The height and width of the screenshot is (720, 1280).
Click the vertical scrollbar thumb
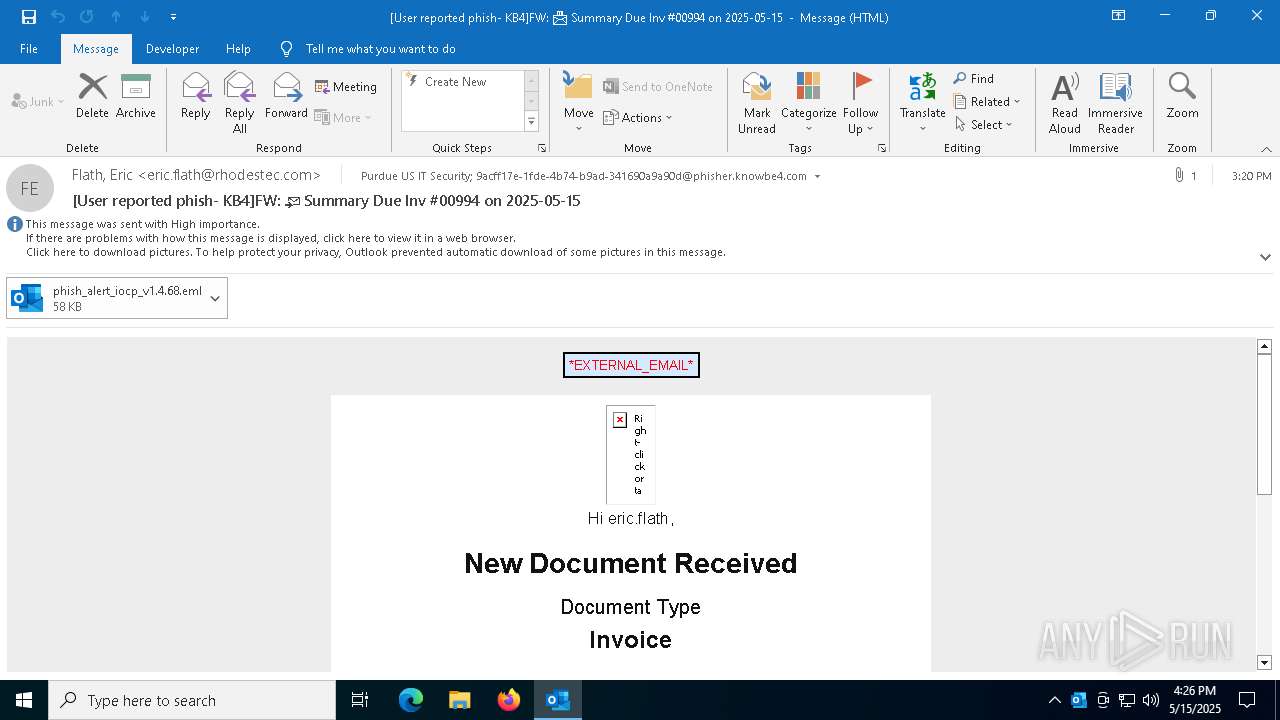[x=1264, y=424]
